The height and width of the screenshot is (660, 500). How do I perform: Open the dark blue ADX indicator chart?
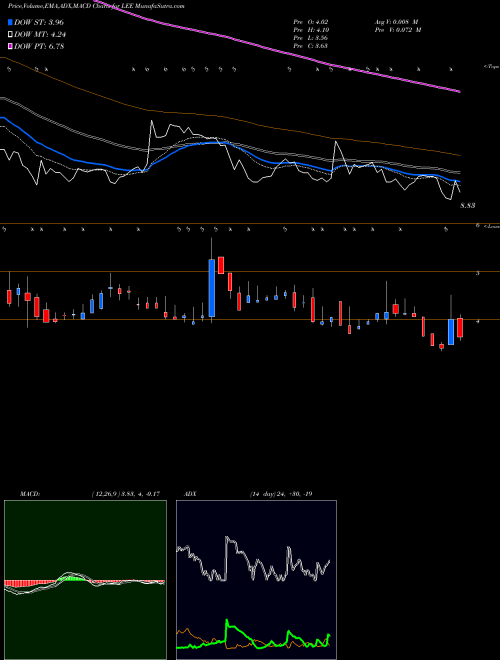tap(256, 580)
